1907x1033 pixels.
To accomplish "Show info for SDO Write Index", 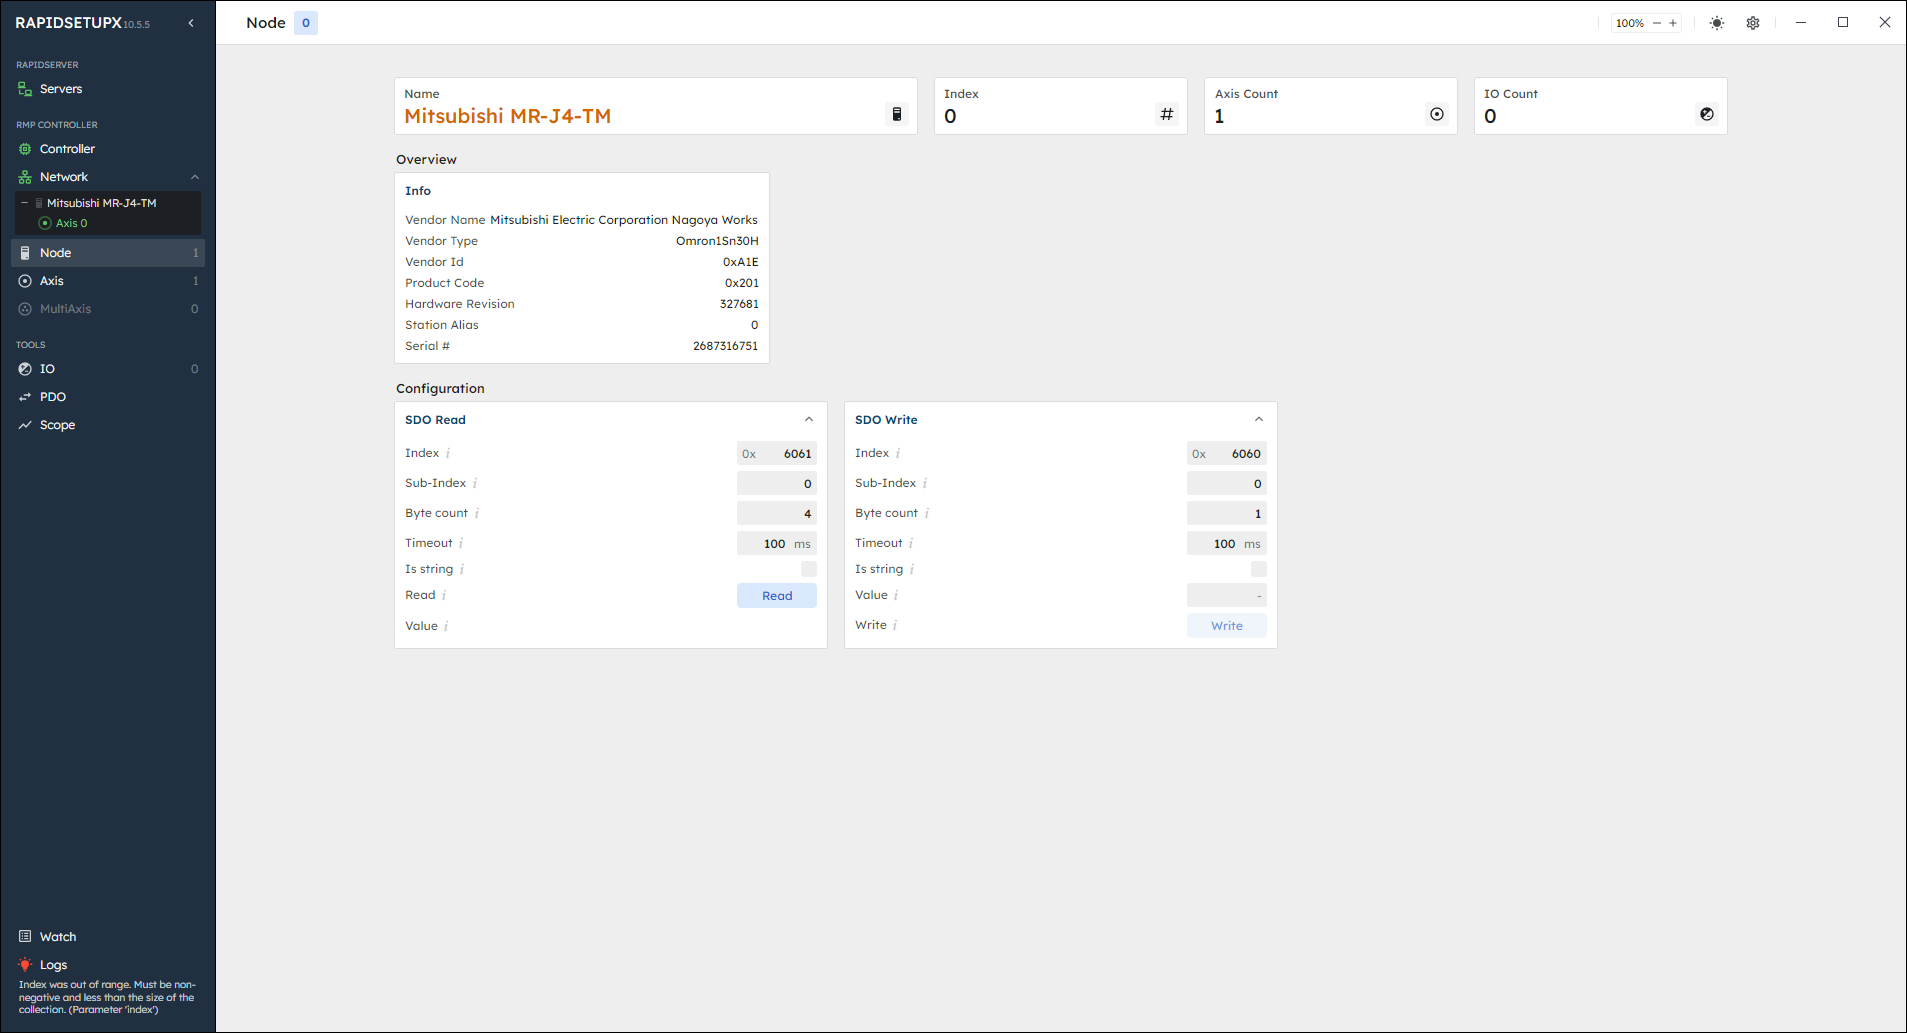I will click(x=898, y=454).
